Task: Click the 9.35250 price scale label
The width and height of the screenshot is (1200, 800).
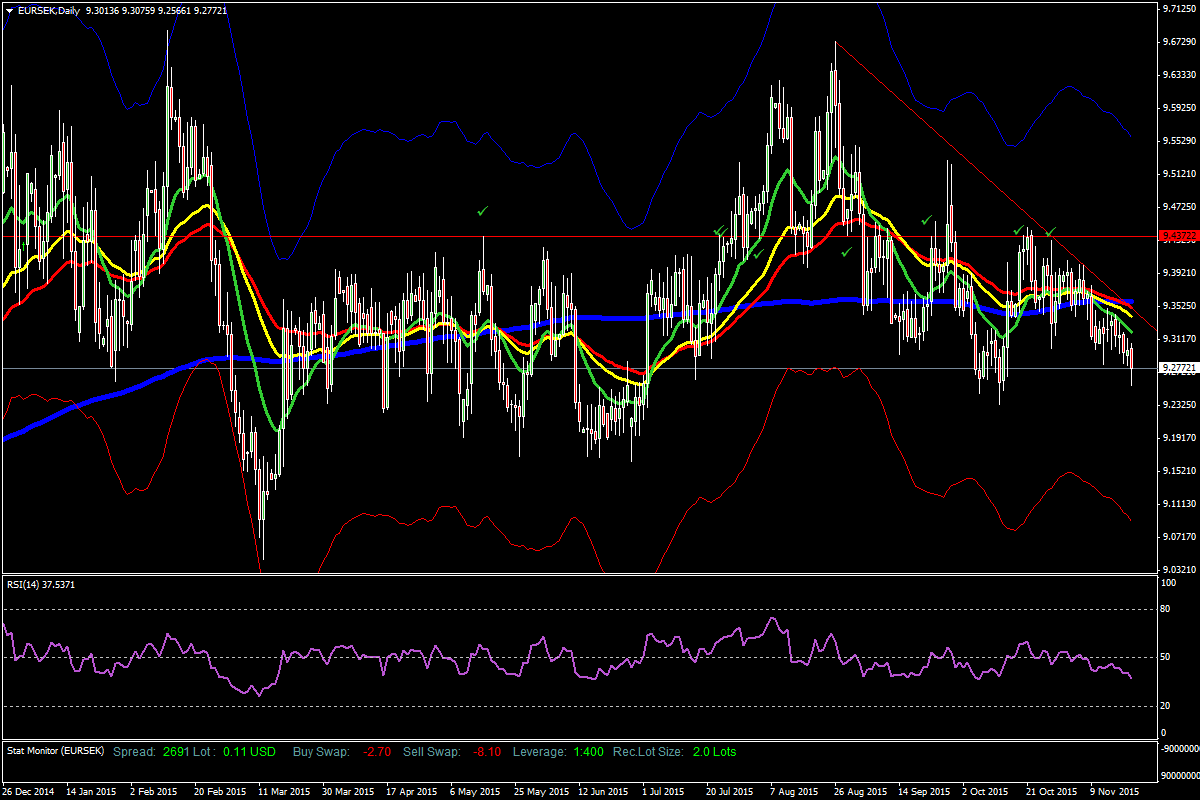Action: (1180, 305)
